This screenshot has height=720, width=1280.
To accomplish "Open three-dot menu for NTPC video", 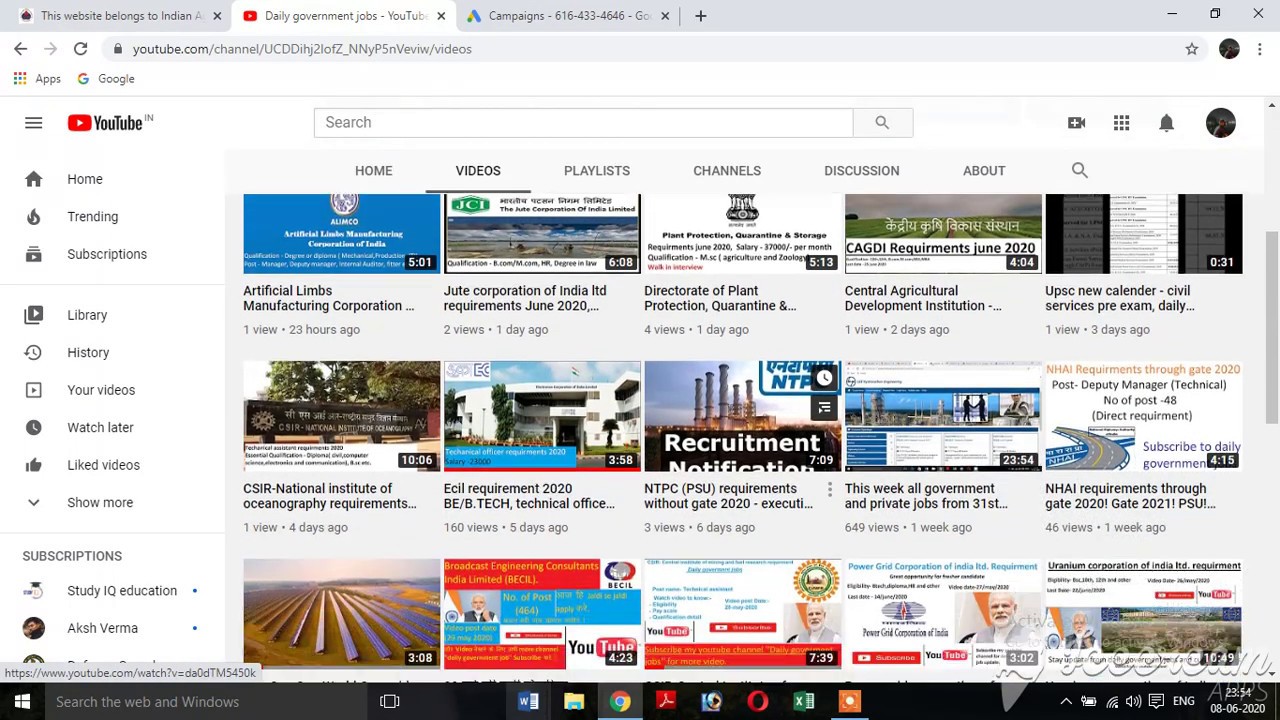I will [829, 490].
